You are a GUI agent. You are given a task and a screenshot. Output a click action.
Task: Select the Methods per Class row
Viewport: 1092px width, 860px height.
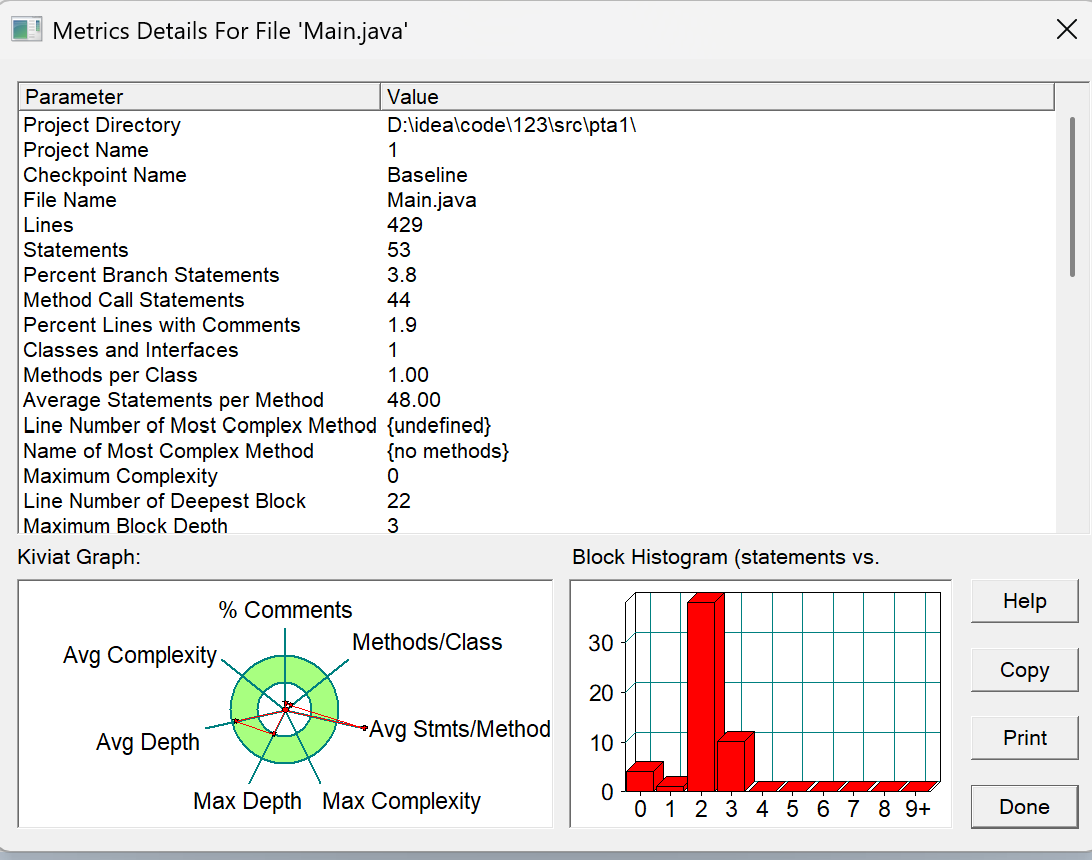[536, 375]
